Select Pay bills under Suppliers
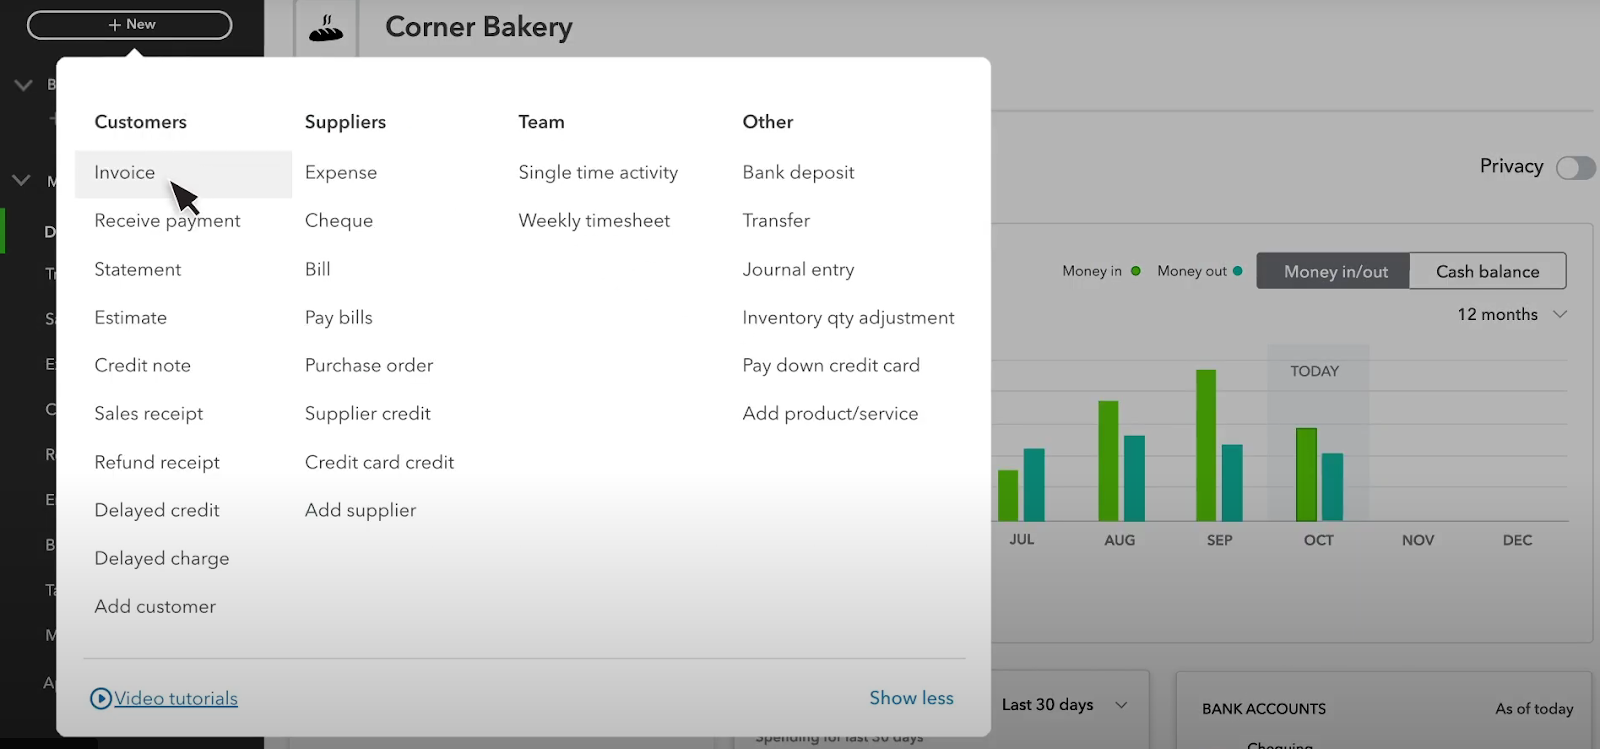Image resolution: width=1600 pixels, height=749 pixels. [338, 317]
